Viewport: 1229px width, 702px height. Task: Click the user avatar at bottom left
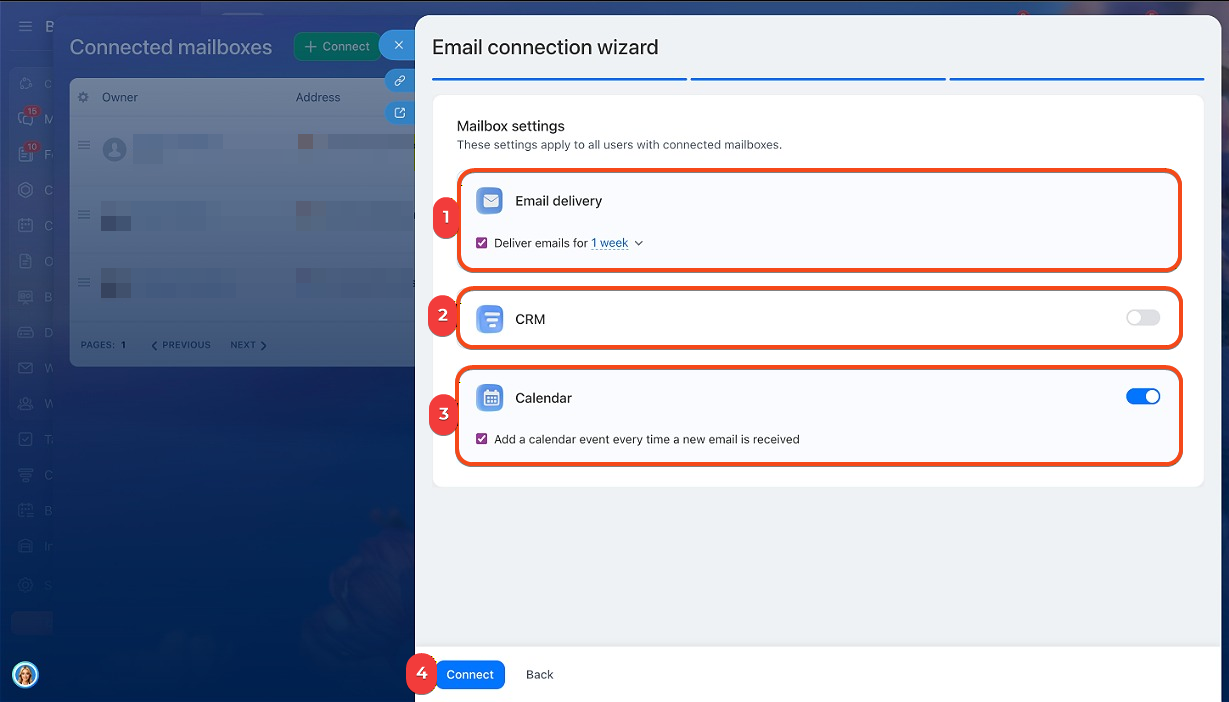tap(25, 675)
